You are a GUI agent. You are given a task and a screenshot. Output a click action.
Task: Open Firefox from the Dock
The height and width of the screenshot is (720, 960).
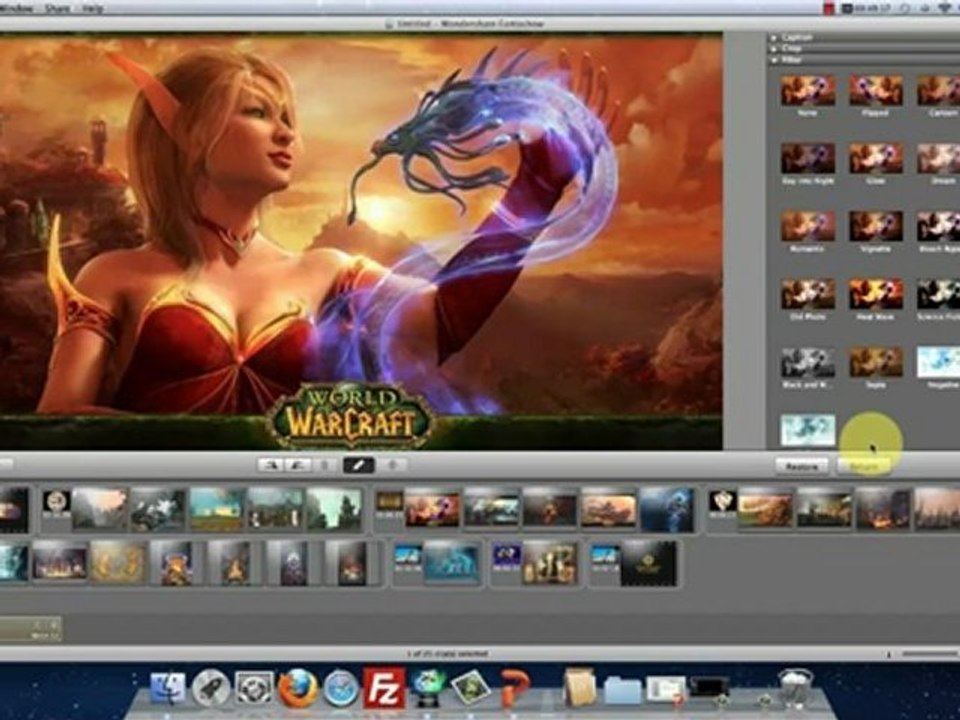[x=298, y=688]
